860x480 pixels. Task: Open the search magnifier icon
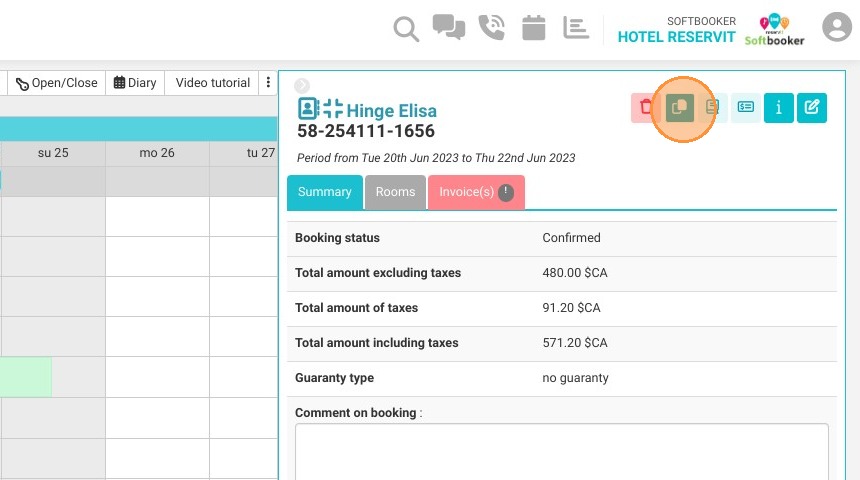[x=406, y=29]
